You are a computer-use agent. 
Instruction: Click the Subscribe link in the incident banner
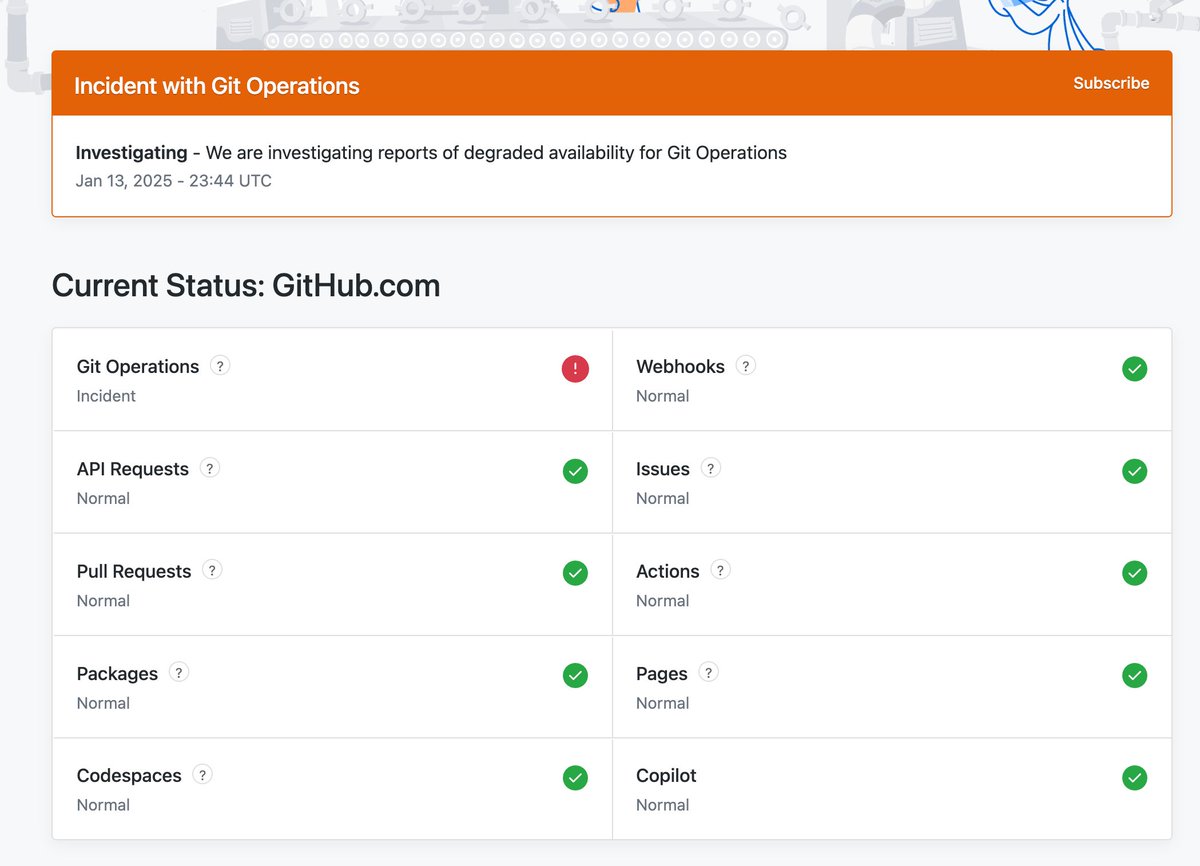coord(1111,83)
